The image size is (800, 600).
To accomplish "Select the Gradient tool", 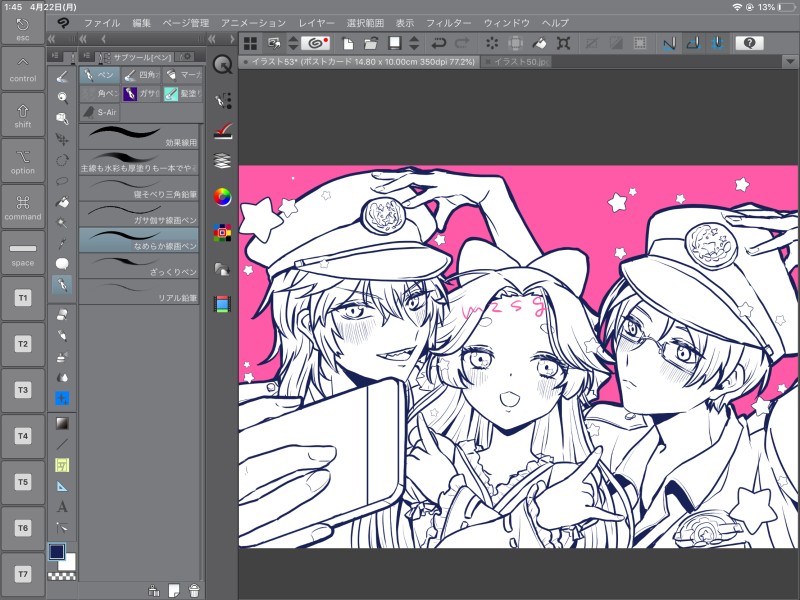I will tap(62, 423).
